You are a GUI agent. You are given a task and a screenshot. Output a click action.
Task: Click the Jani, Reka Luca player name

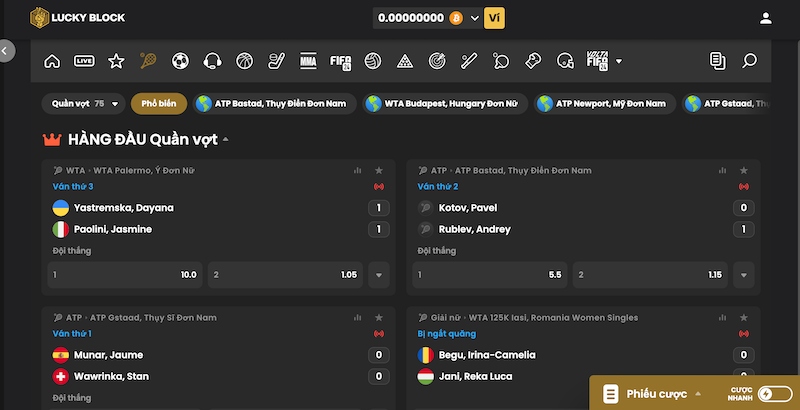tap(476, 376)
